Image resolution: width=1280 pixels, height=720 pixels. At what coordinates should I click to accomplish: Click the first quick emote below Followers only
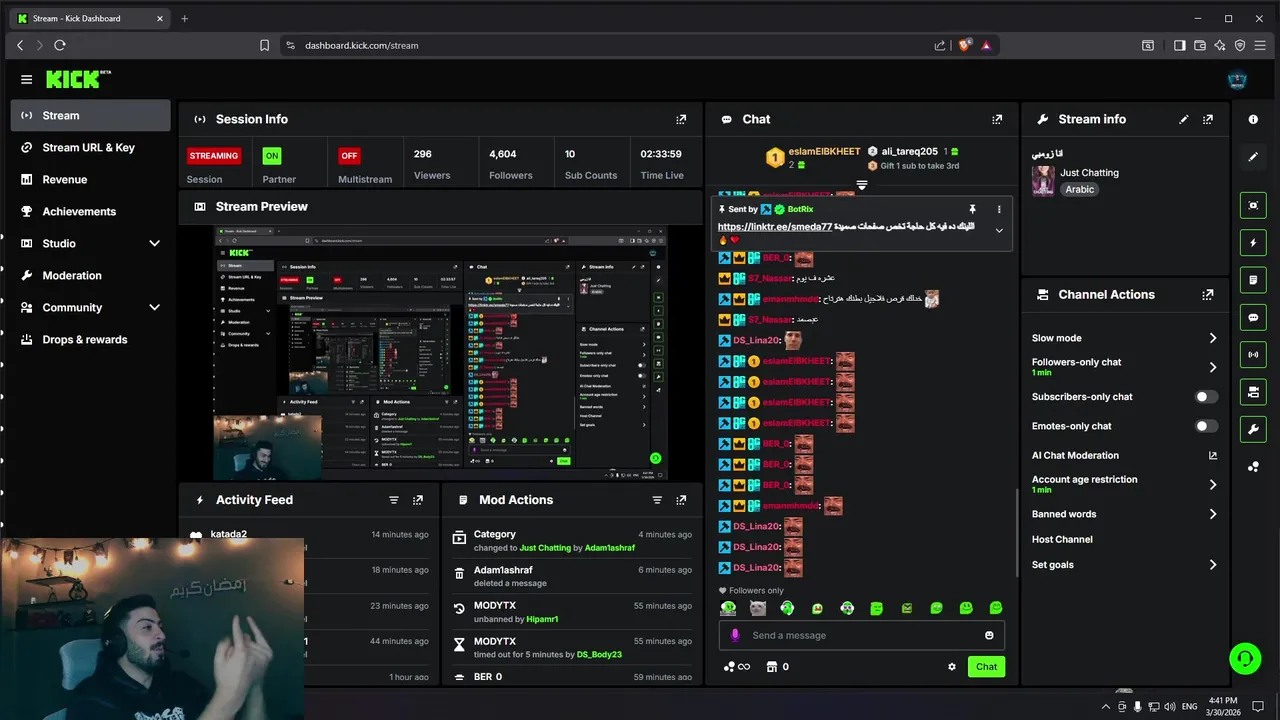[728, 608]
